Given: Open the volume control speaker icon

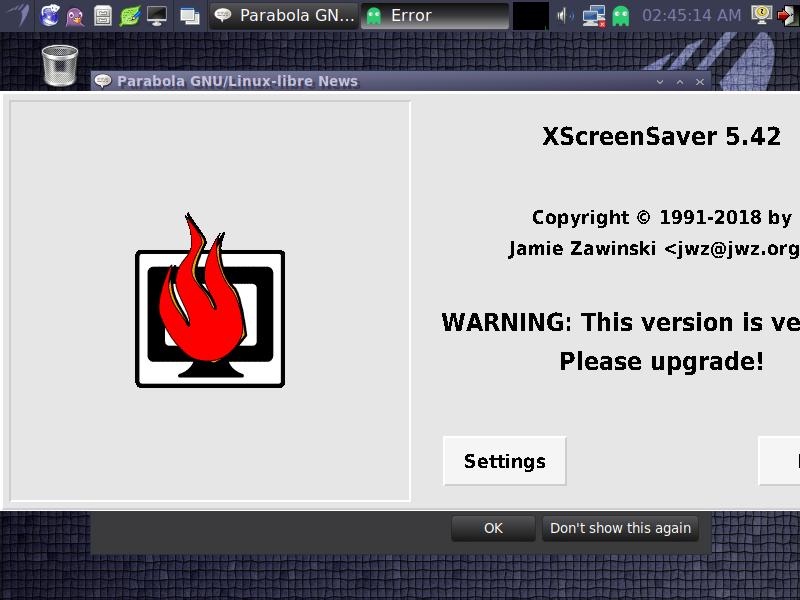Looking at the screenshot, I should (x=564, y=16).
